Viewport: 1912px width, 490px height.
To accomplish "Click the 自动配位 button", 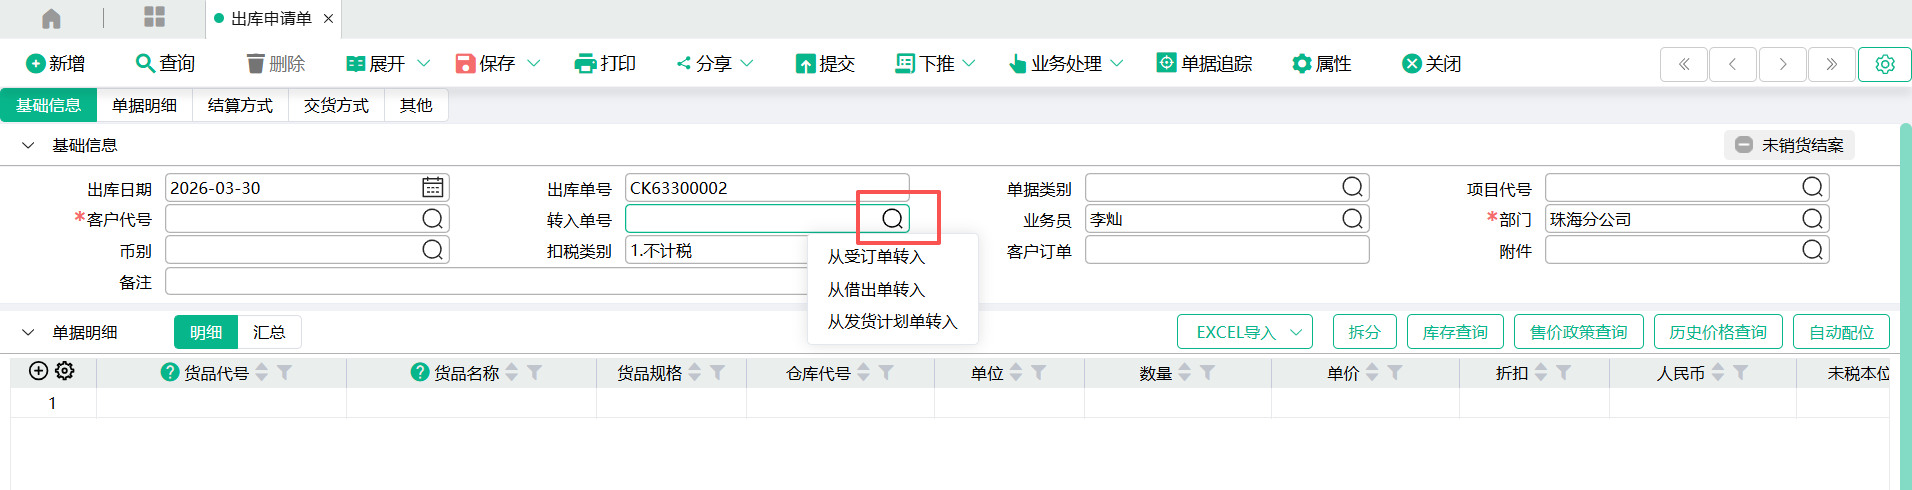I will click(x=1841, y=332).
